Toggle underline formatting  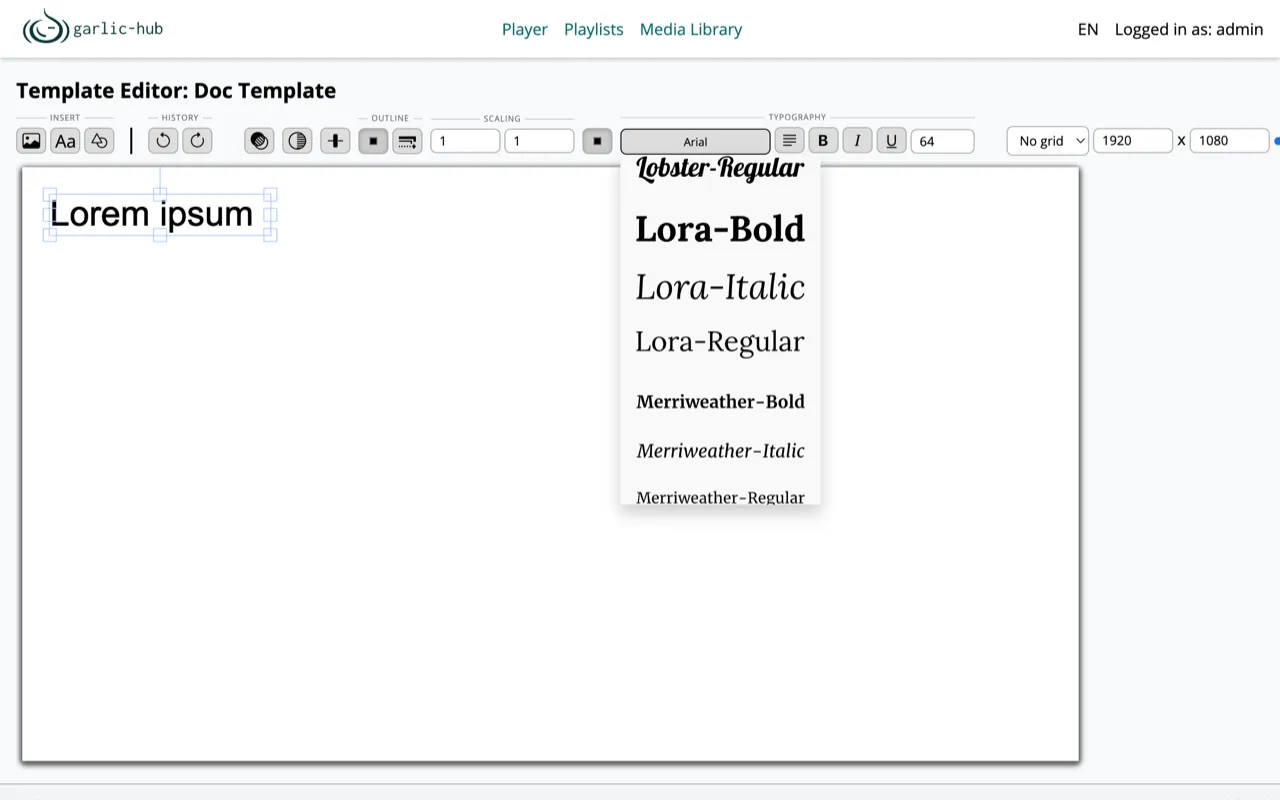tap(891, 141)
